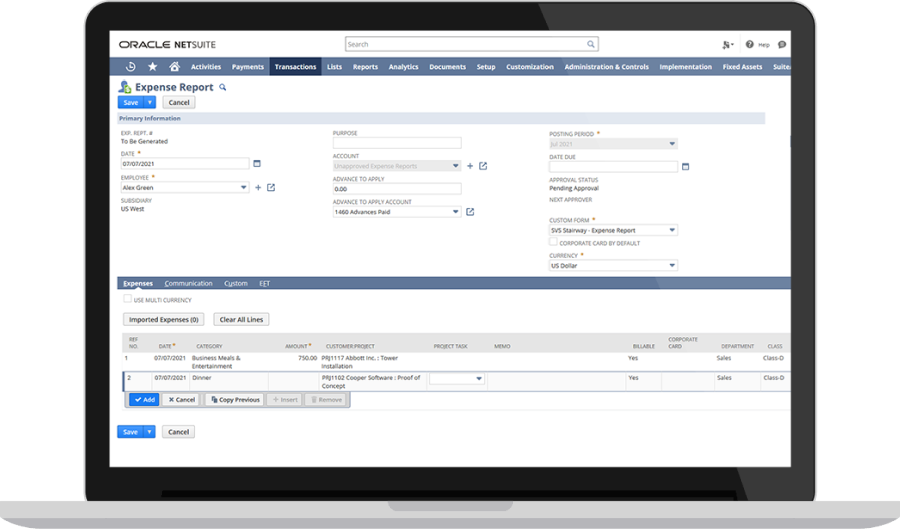Open the Fixed Assets menu

point(742,67)
